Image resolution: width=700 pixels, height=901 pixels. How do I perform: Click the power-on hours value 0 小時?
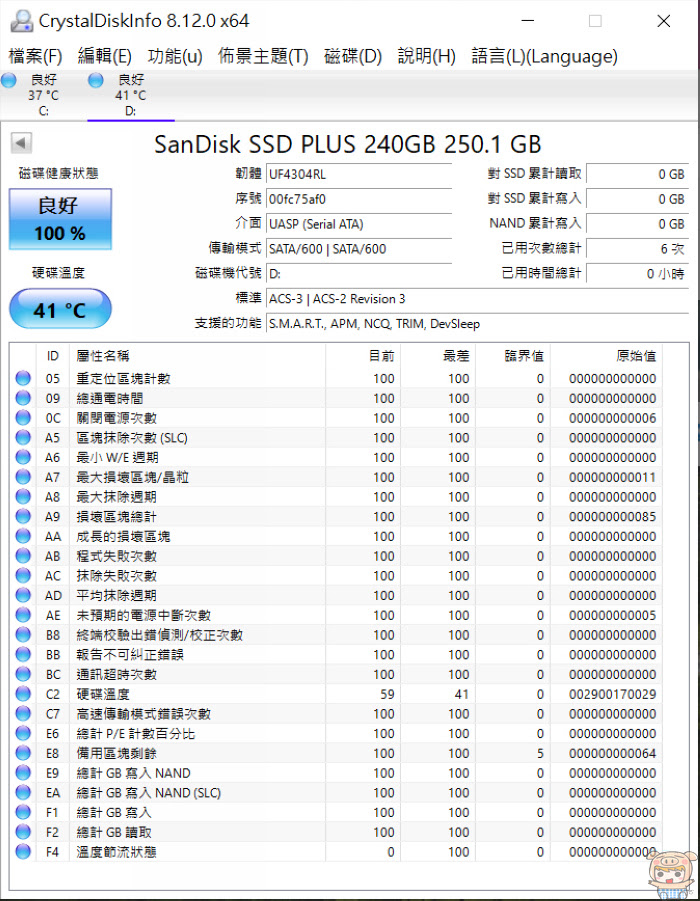[637, 274]
